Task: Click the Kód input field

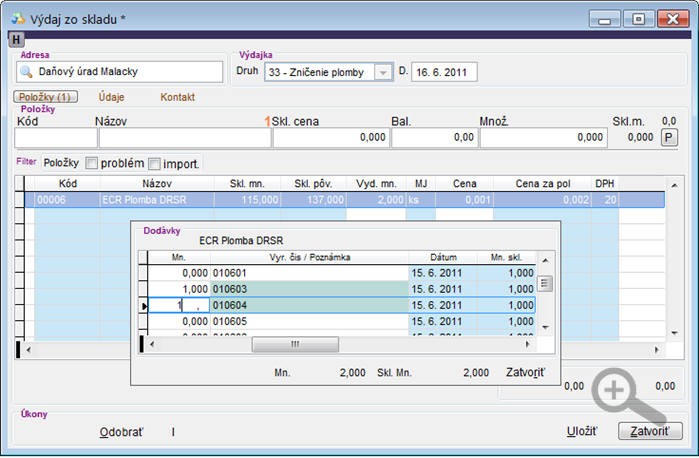Action: 56,138
